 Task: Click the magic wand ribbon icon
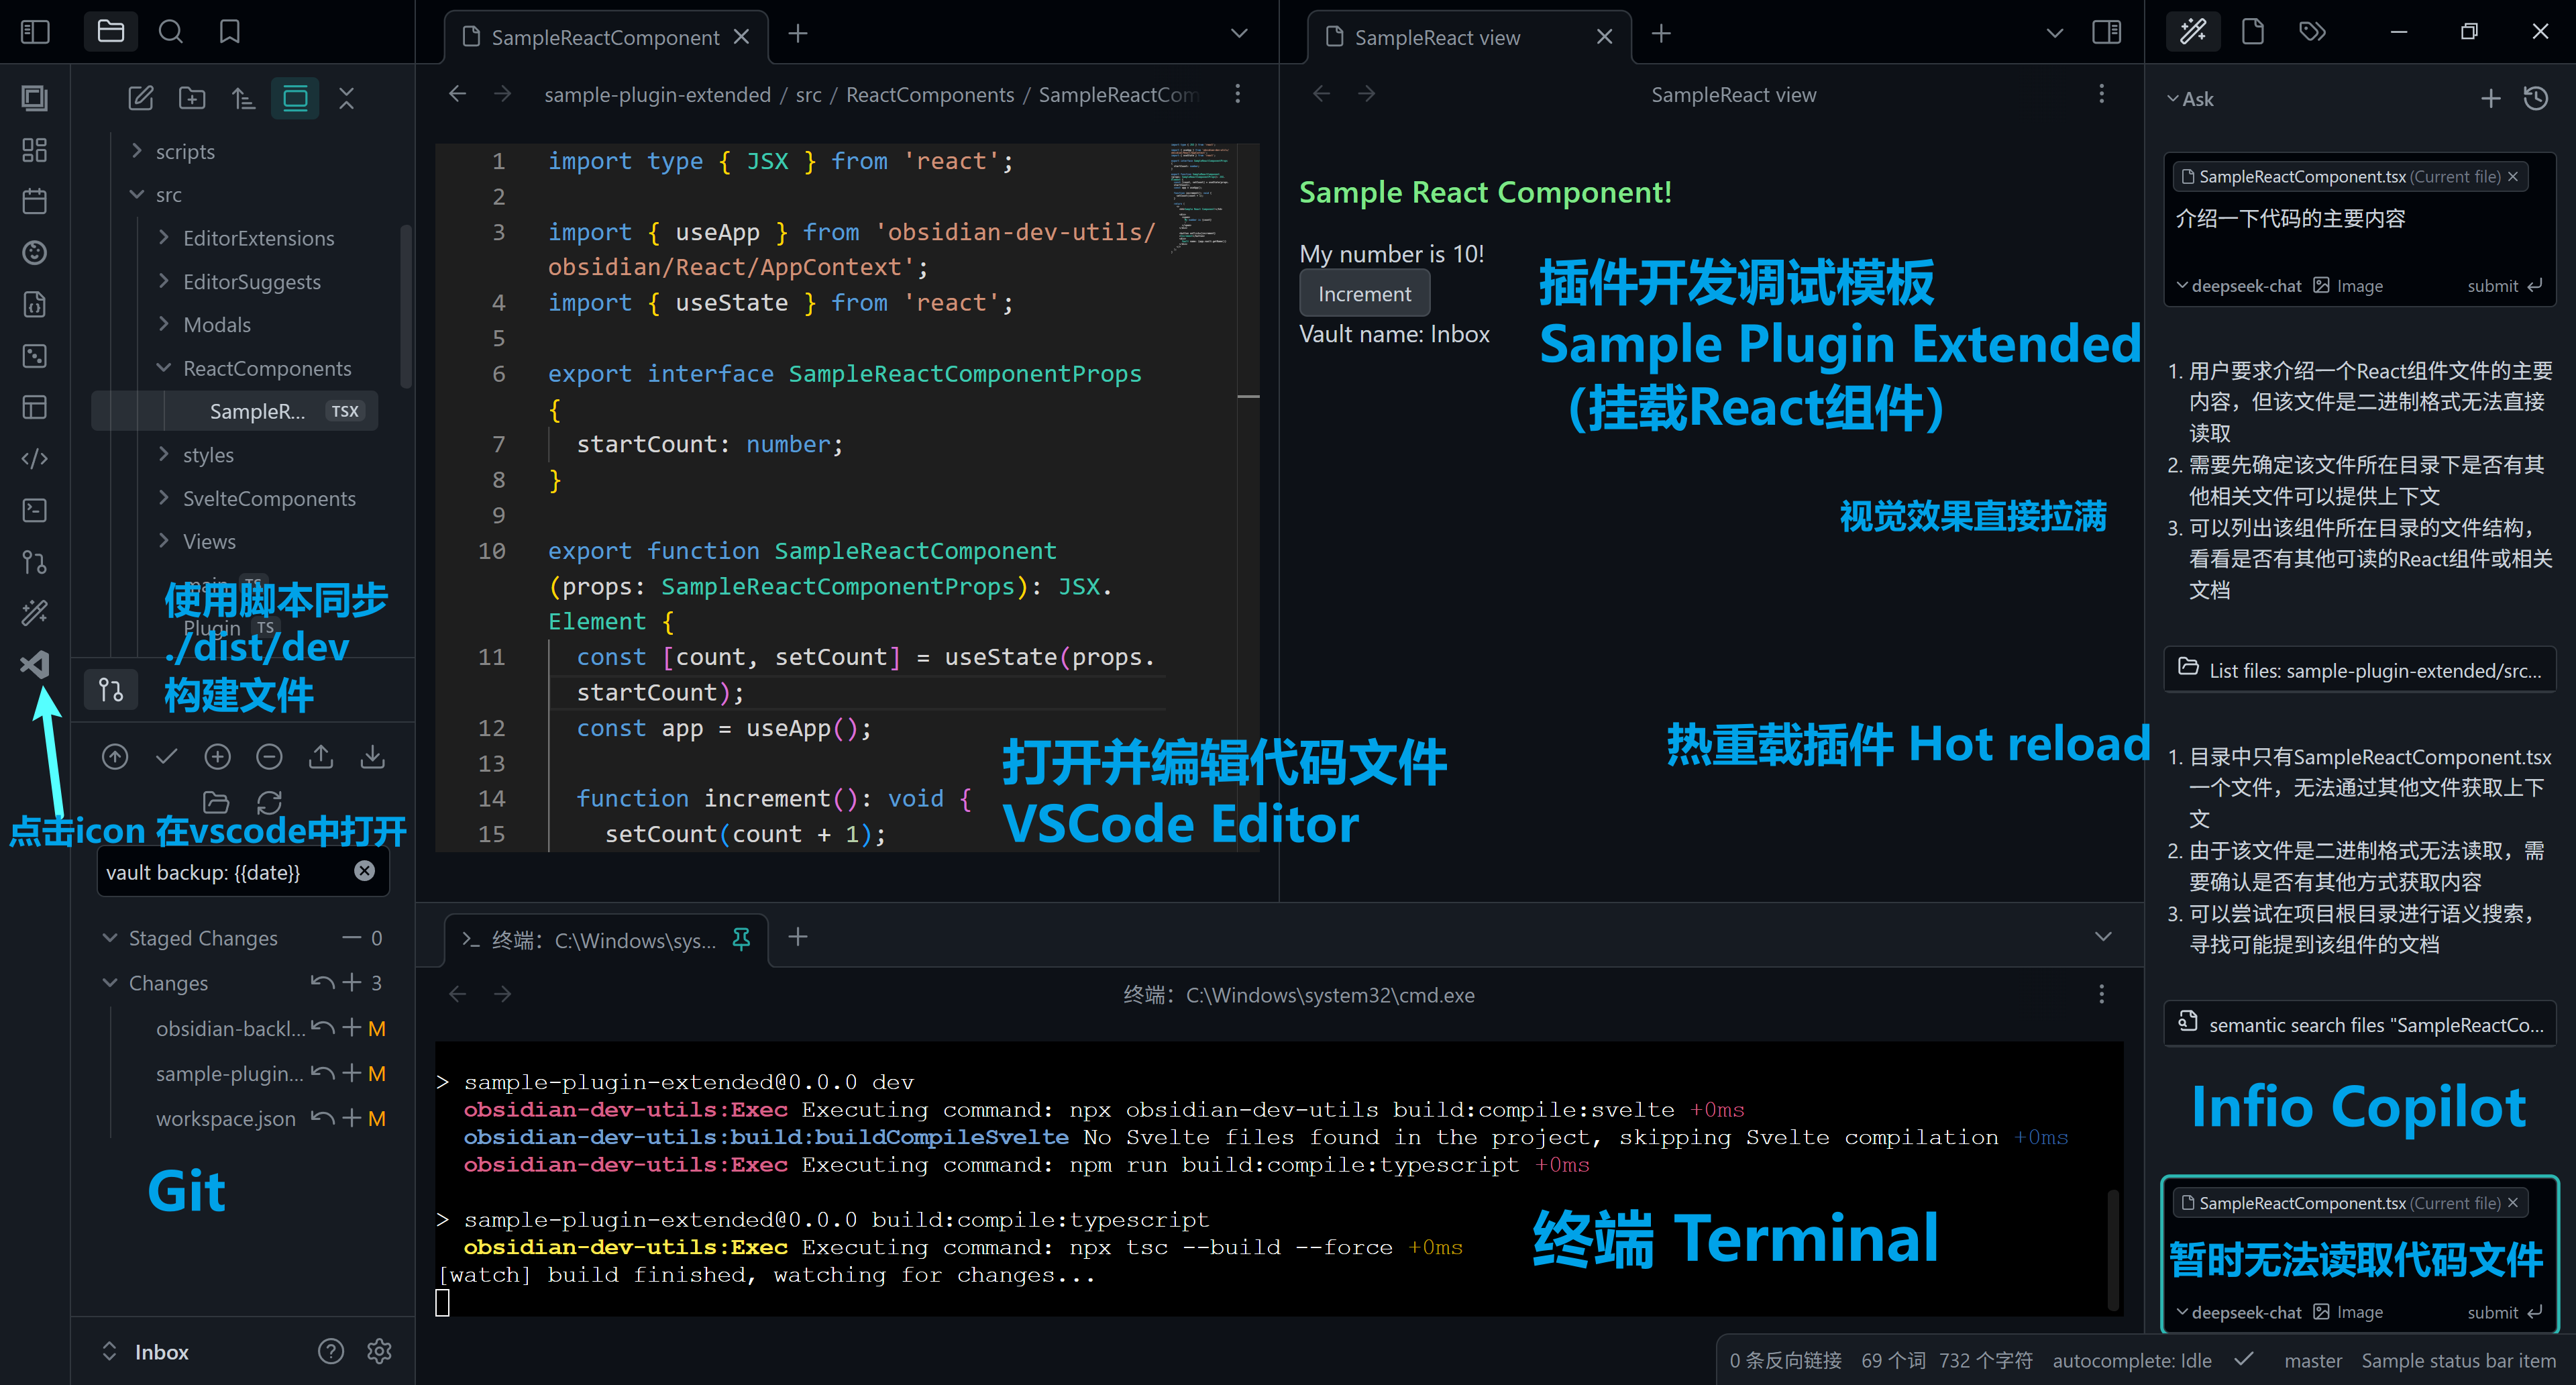35,612
